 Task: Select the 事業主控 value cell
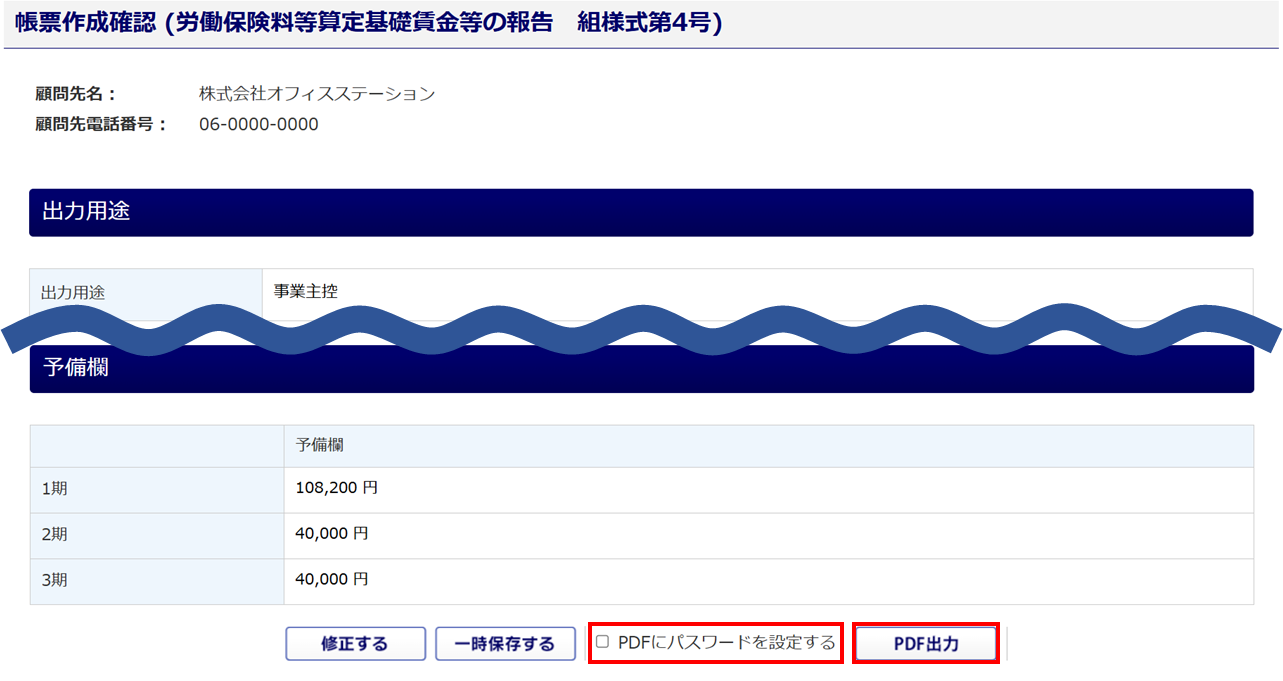tap(306, 292)
